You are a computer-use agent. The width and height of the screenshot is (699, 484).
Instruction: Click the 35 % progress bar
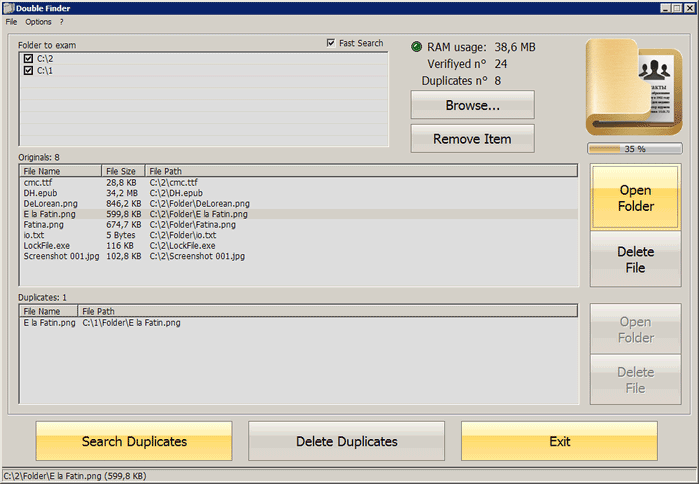click(635, 149)
